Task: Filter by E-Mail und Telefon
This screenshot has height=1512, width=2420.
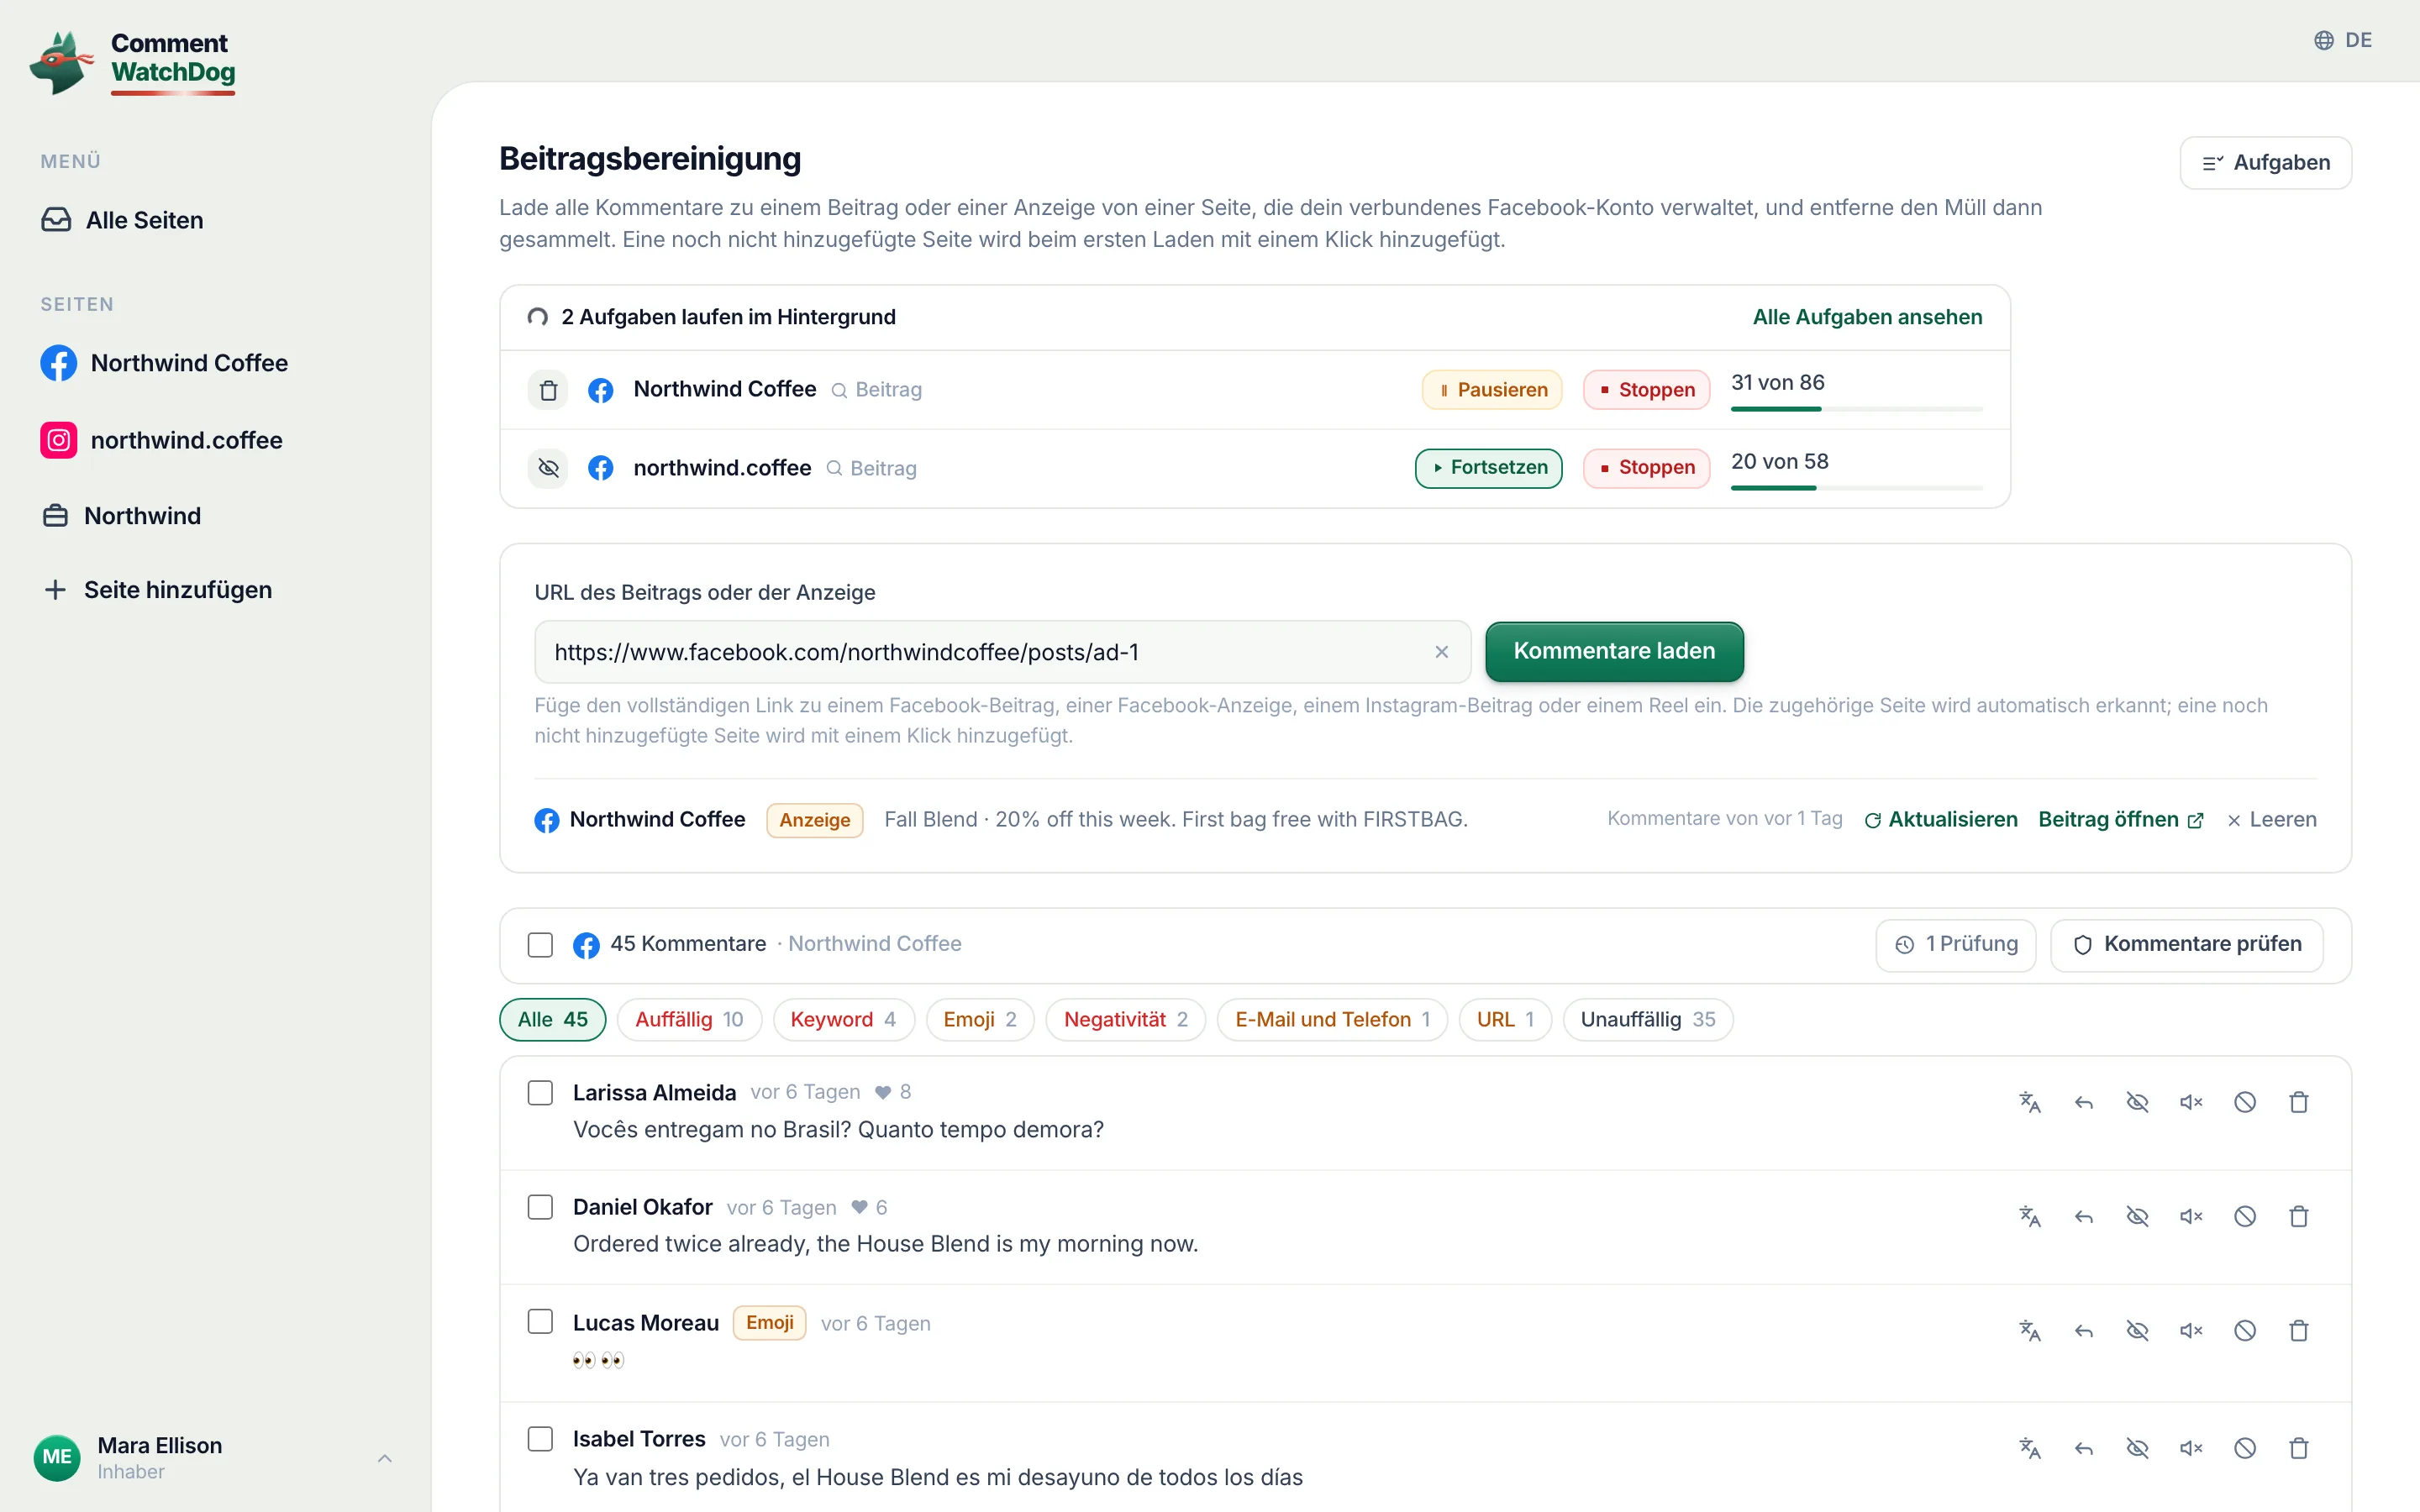Action: pyautogui.click(x=1332, y=1019)
